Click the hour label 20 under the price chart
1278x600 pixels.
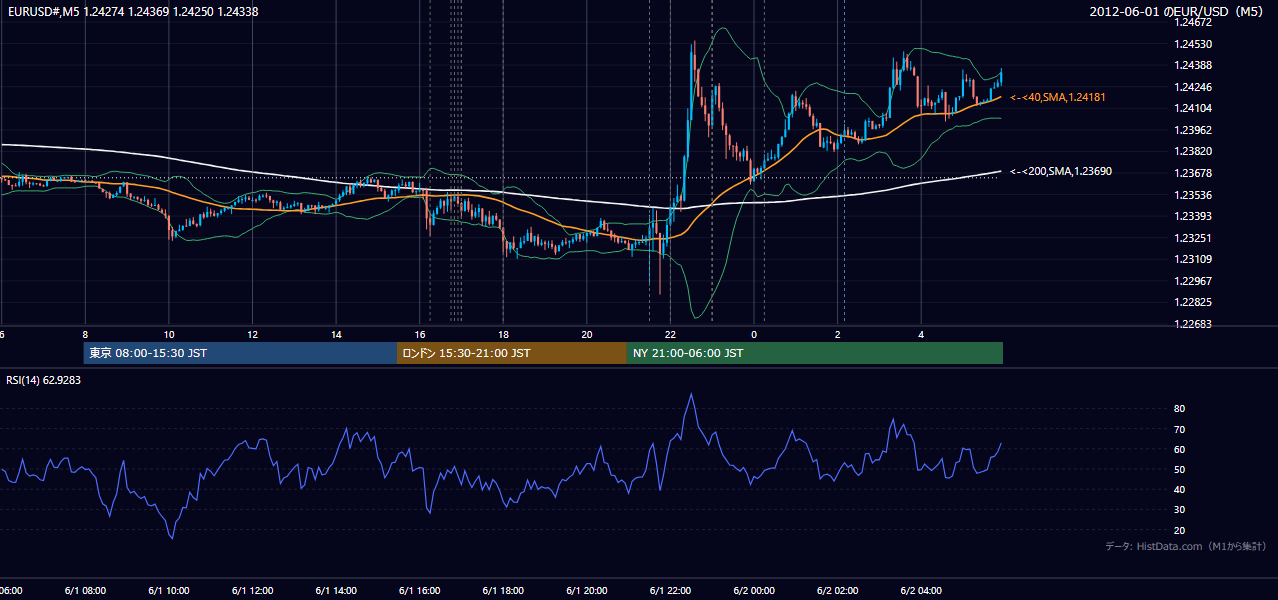[587, 335]
